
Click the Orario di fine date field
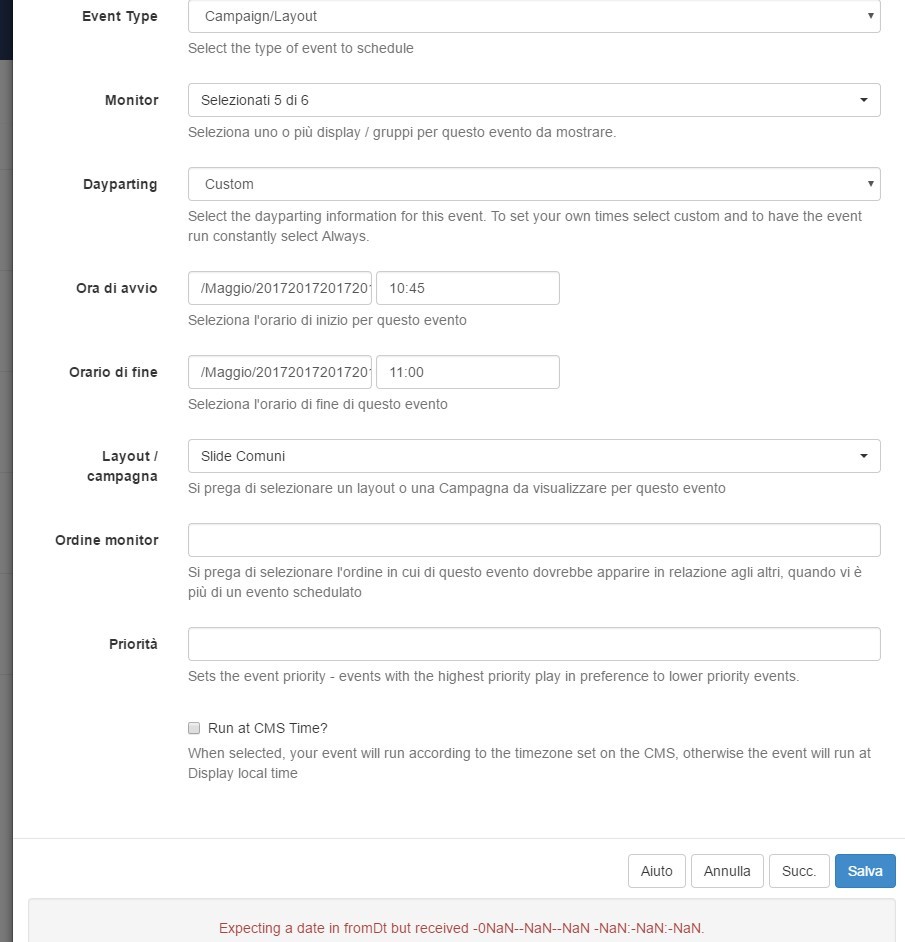coord(280,372)
